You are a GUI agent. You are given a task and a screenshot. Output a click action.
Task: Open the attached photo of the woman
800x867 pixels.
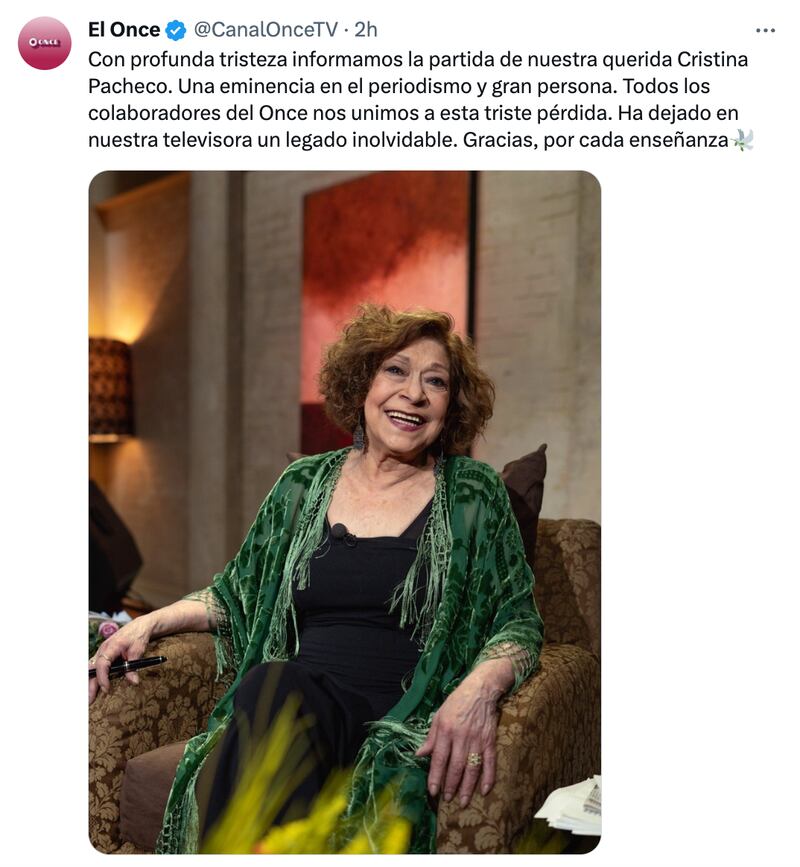pyautogui.click(x=344, y=512)
